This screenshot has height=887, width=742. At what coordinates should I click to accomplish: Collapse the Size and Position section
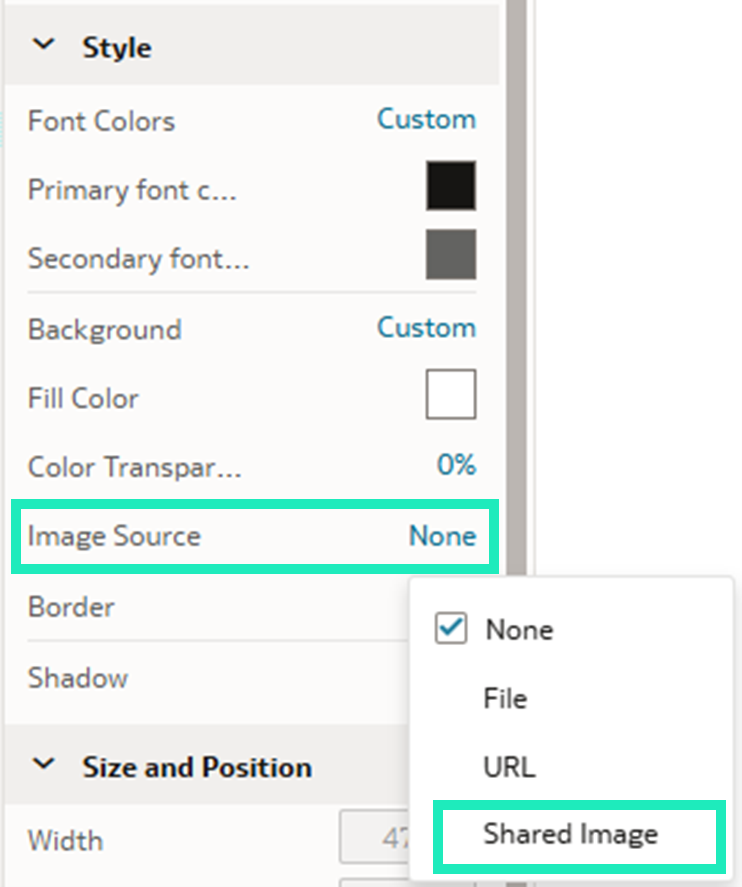(44, 766)
